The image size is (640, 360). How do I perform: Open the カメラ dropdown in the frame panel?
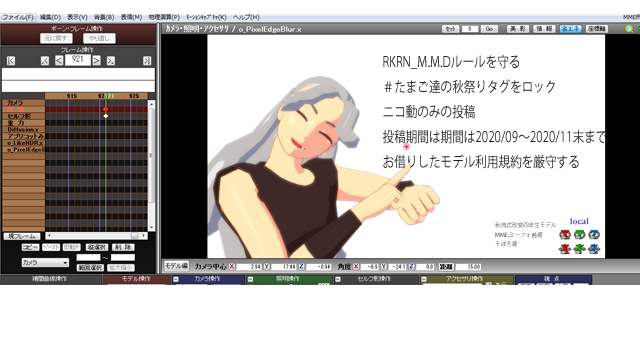(x=45, y=262)
